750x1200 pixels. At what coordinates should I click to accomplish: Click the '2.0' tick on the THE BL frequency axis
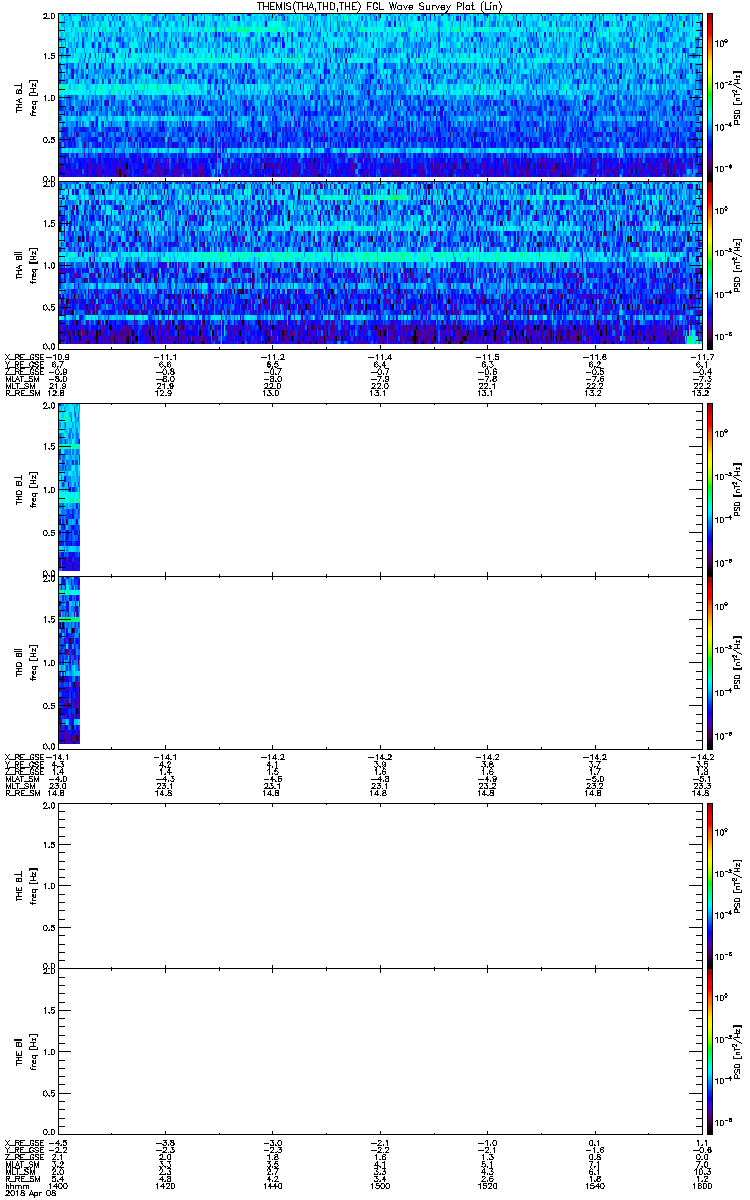click(x=47, y=806)
